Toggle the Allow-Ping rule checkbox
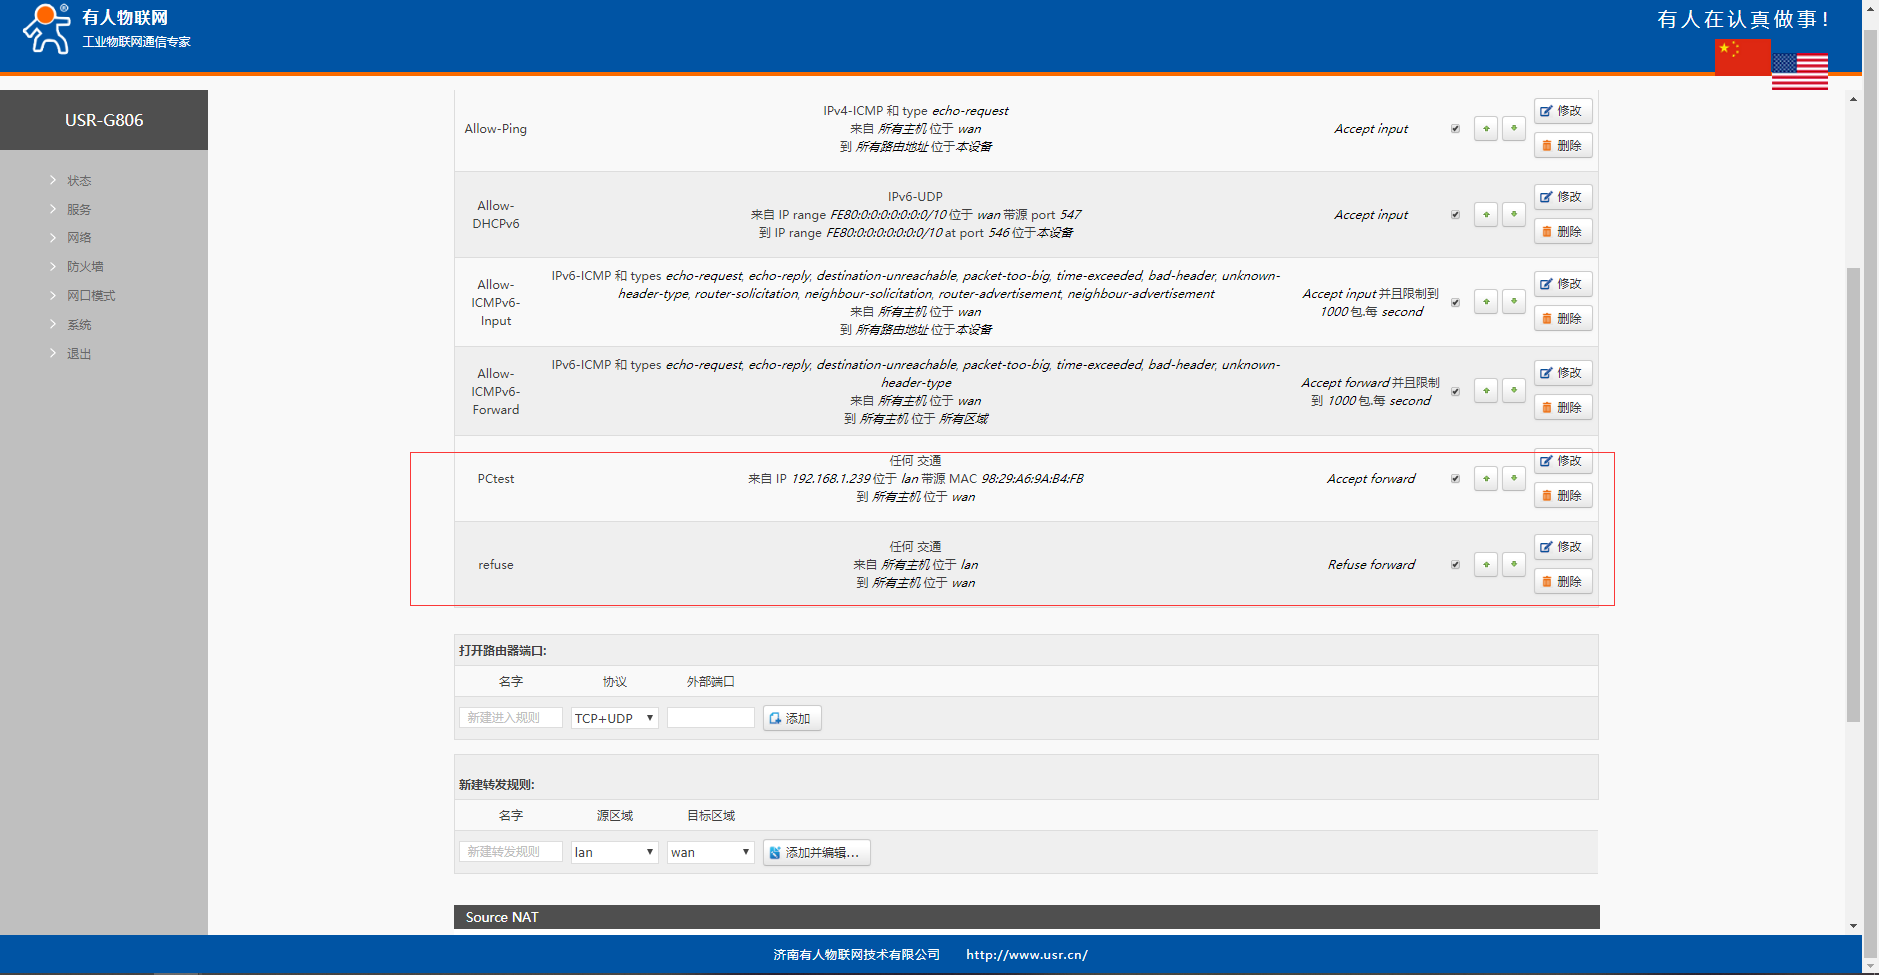This screenshot has height=975, width=1879. tap(1455, 129)
